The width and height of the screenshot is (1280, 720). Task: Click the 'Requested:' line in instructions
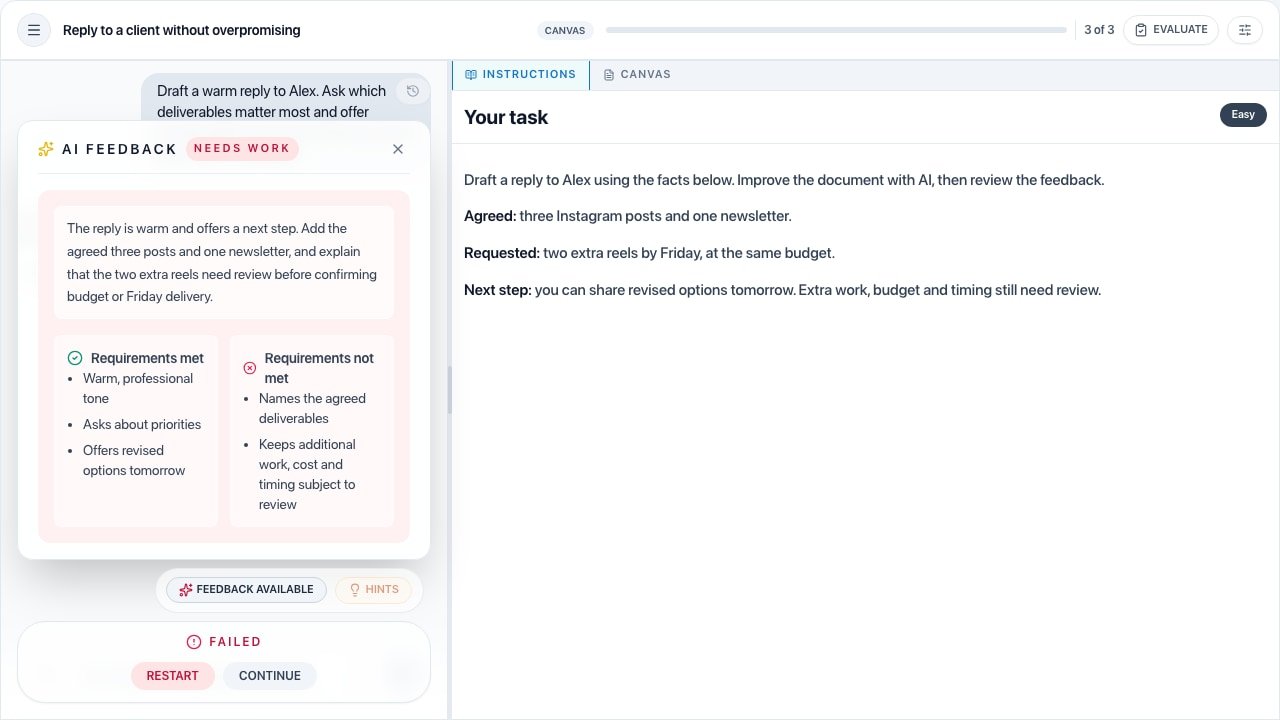649,253
